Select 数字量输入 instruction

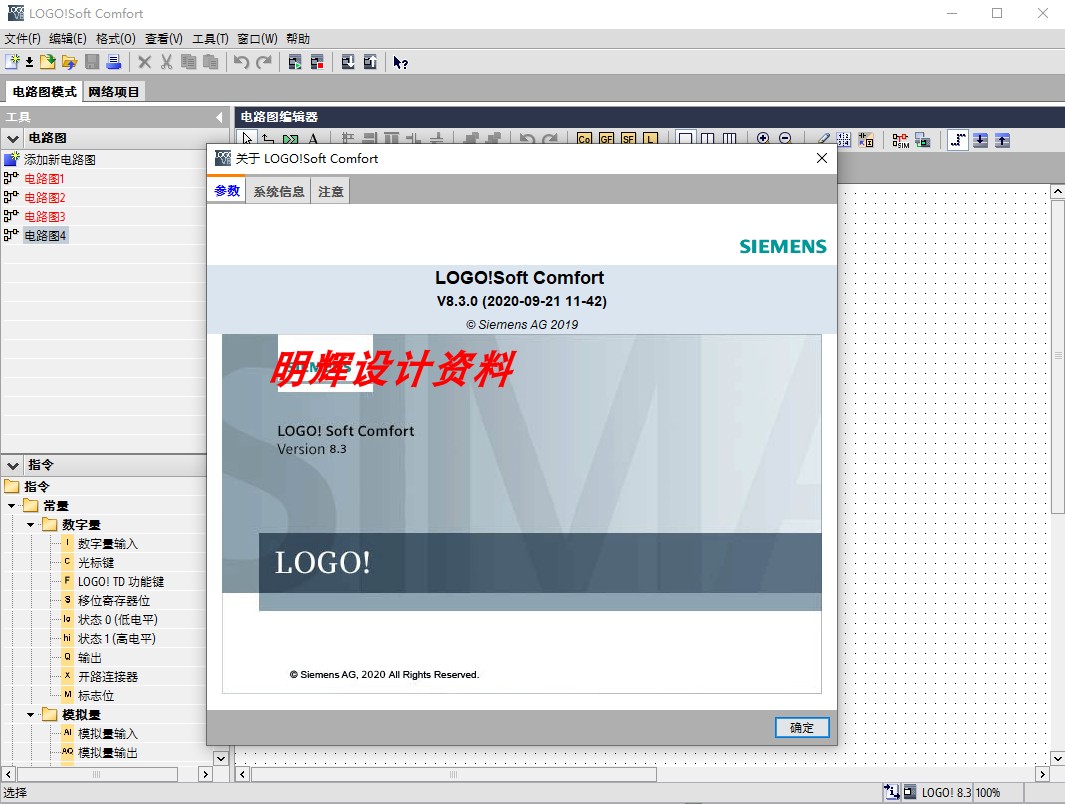point(107,544)
